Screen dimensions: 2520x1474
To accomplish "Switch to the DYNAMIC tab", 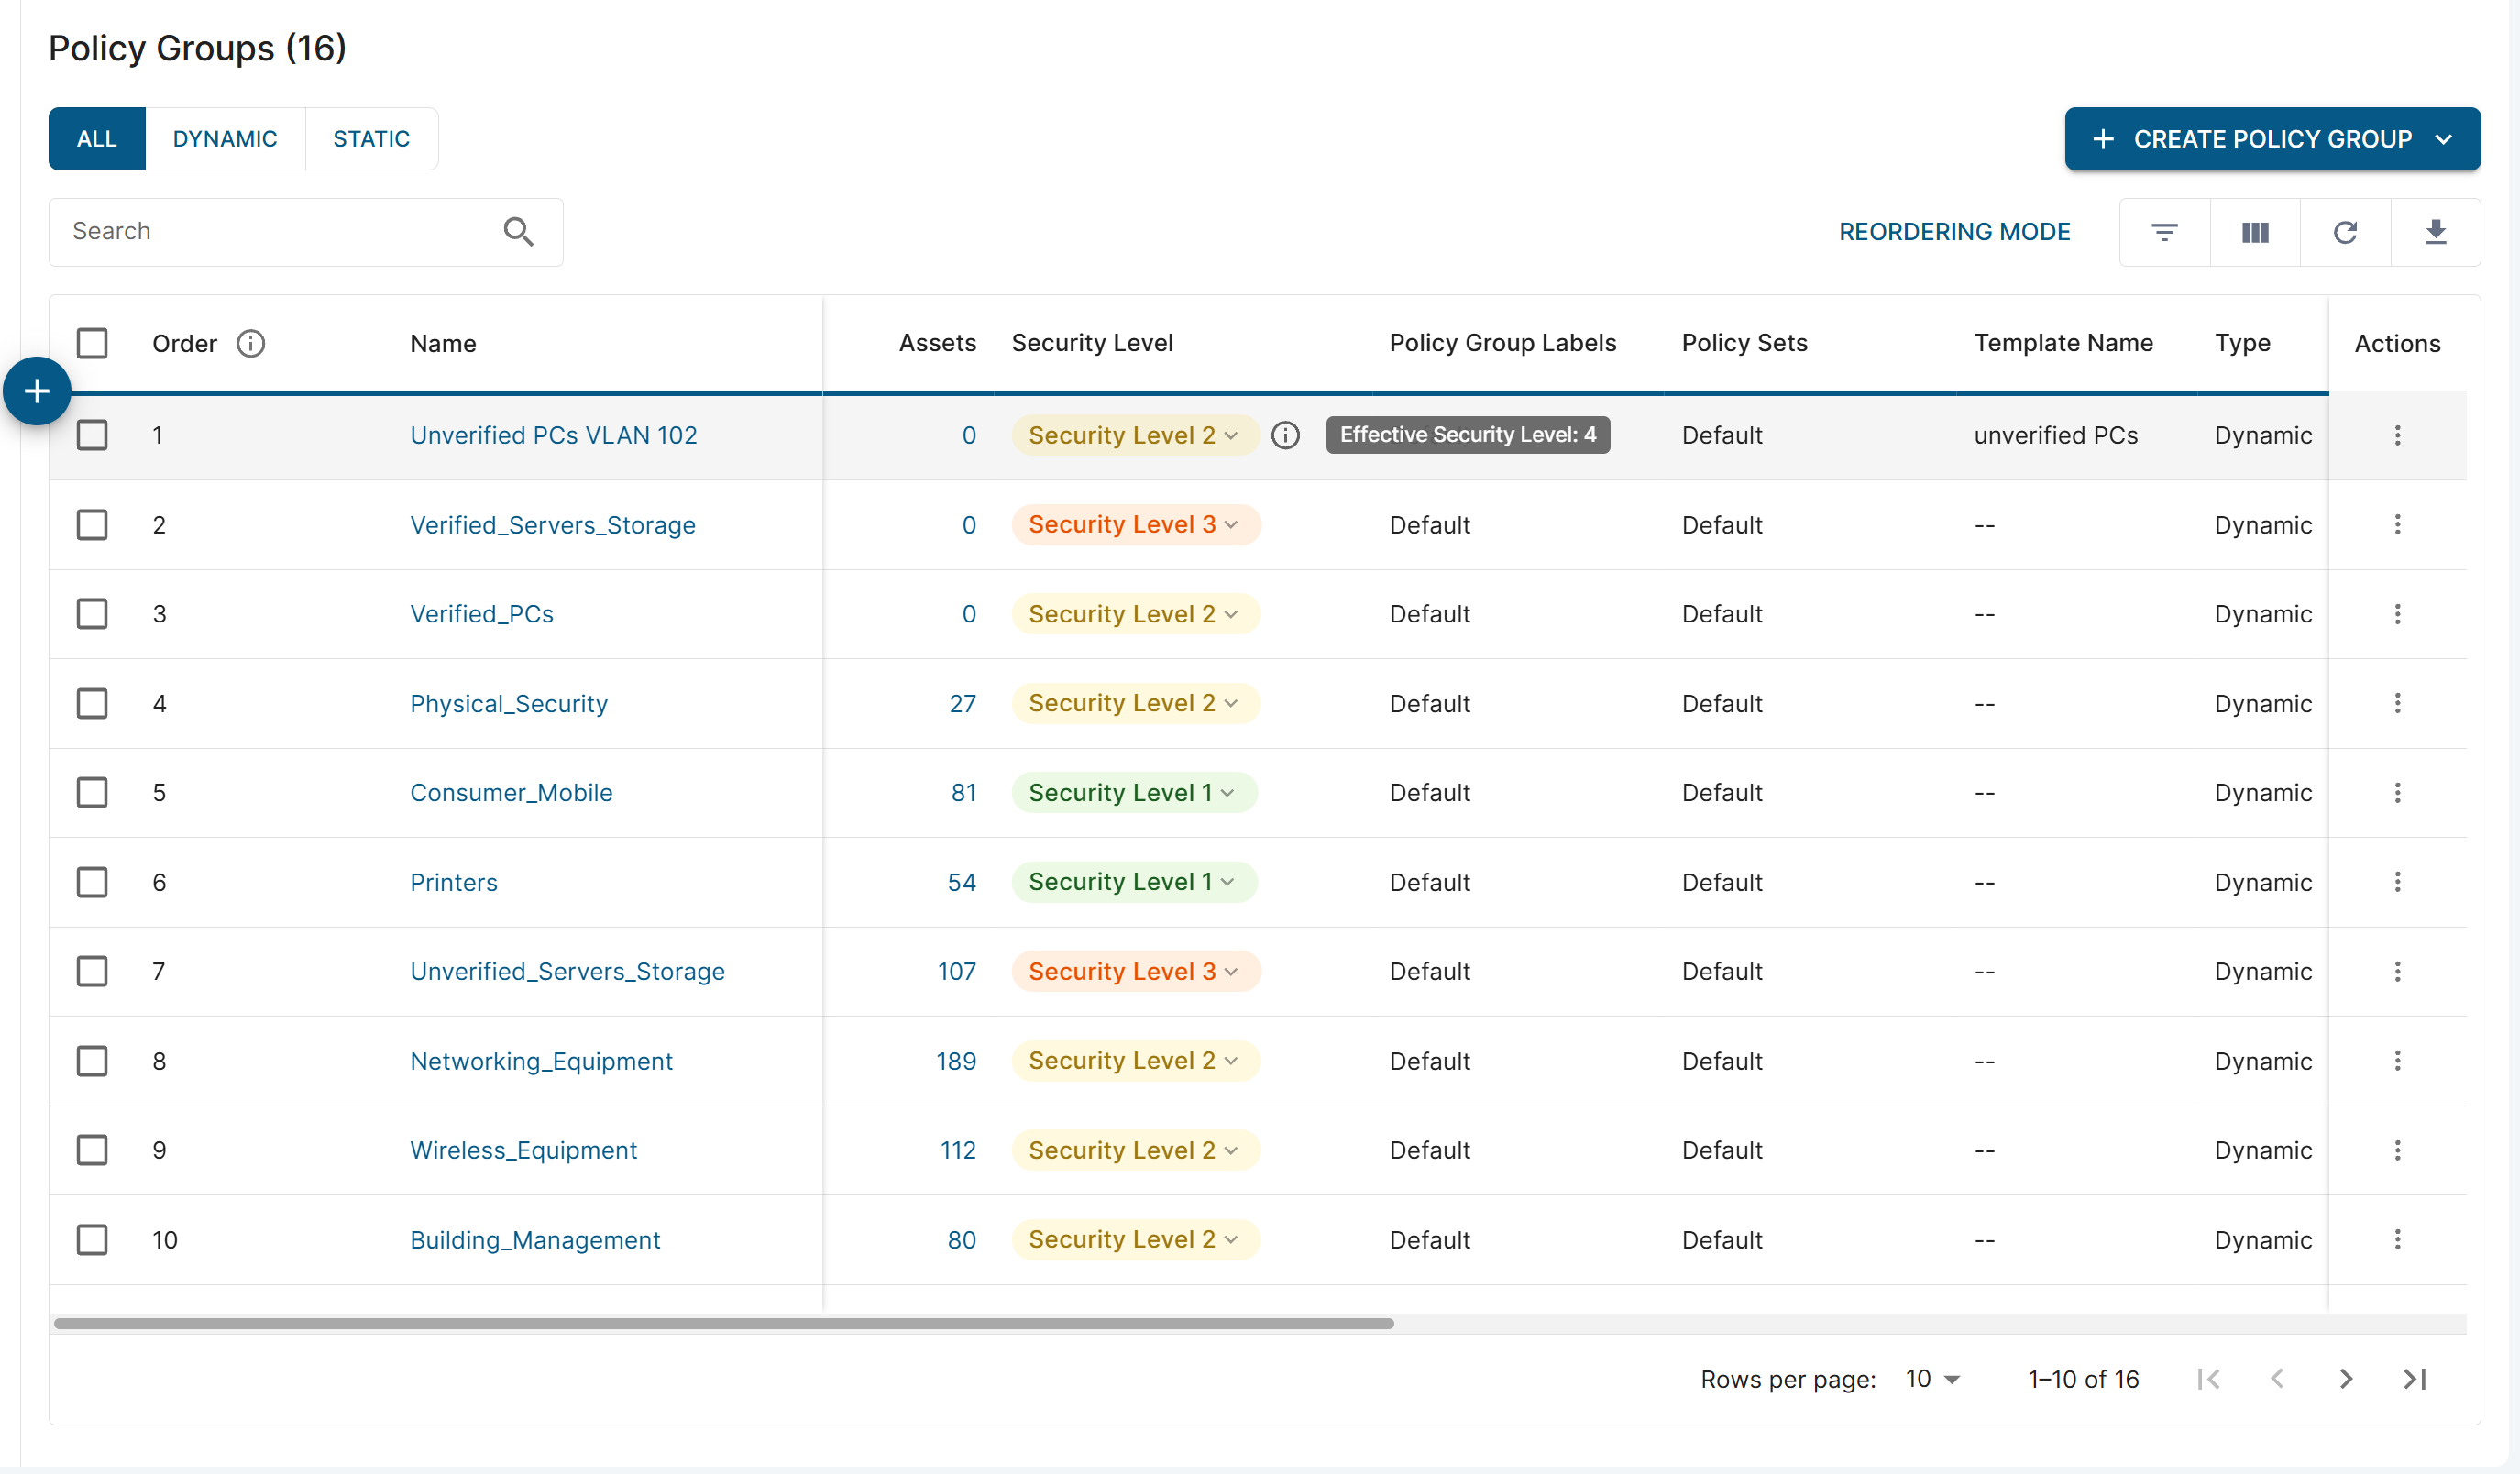I will coord(225,138).
